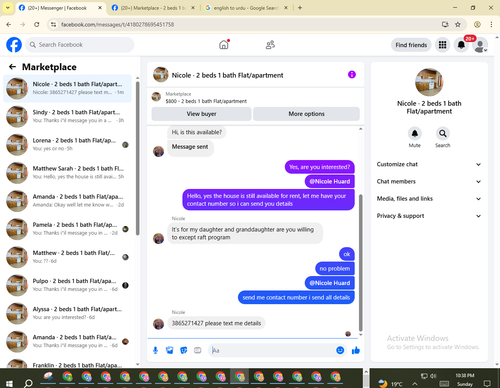Open conversation information purple icon
Image resolution: width=500 pixels, height=388 pixels.
(x=352, y=75)
